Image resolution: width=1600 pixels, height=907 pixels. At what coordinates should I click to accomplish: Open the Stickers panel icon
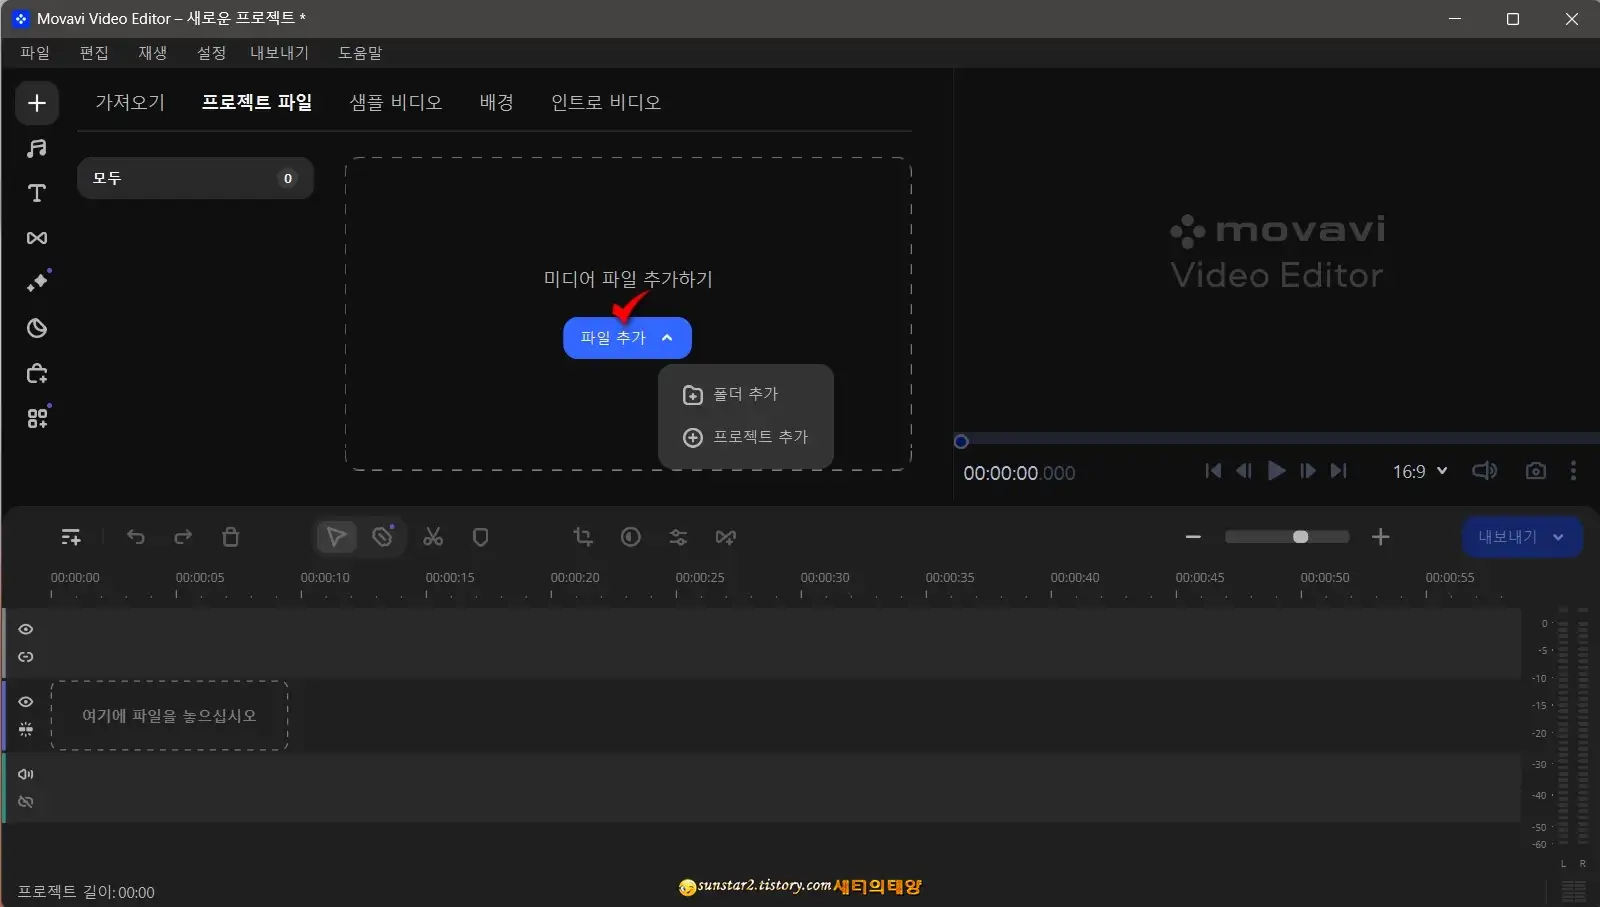(x=37, y=328)
